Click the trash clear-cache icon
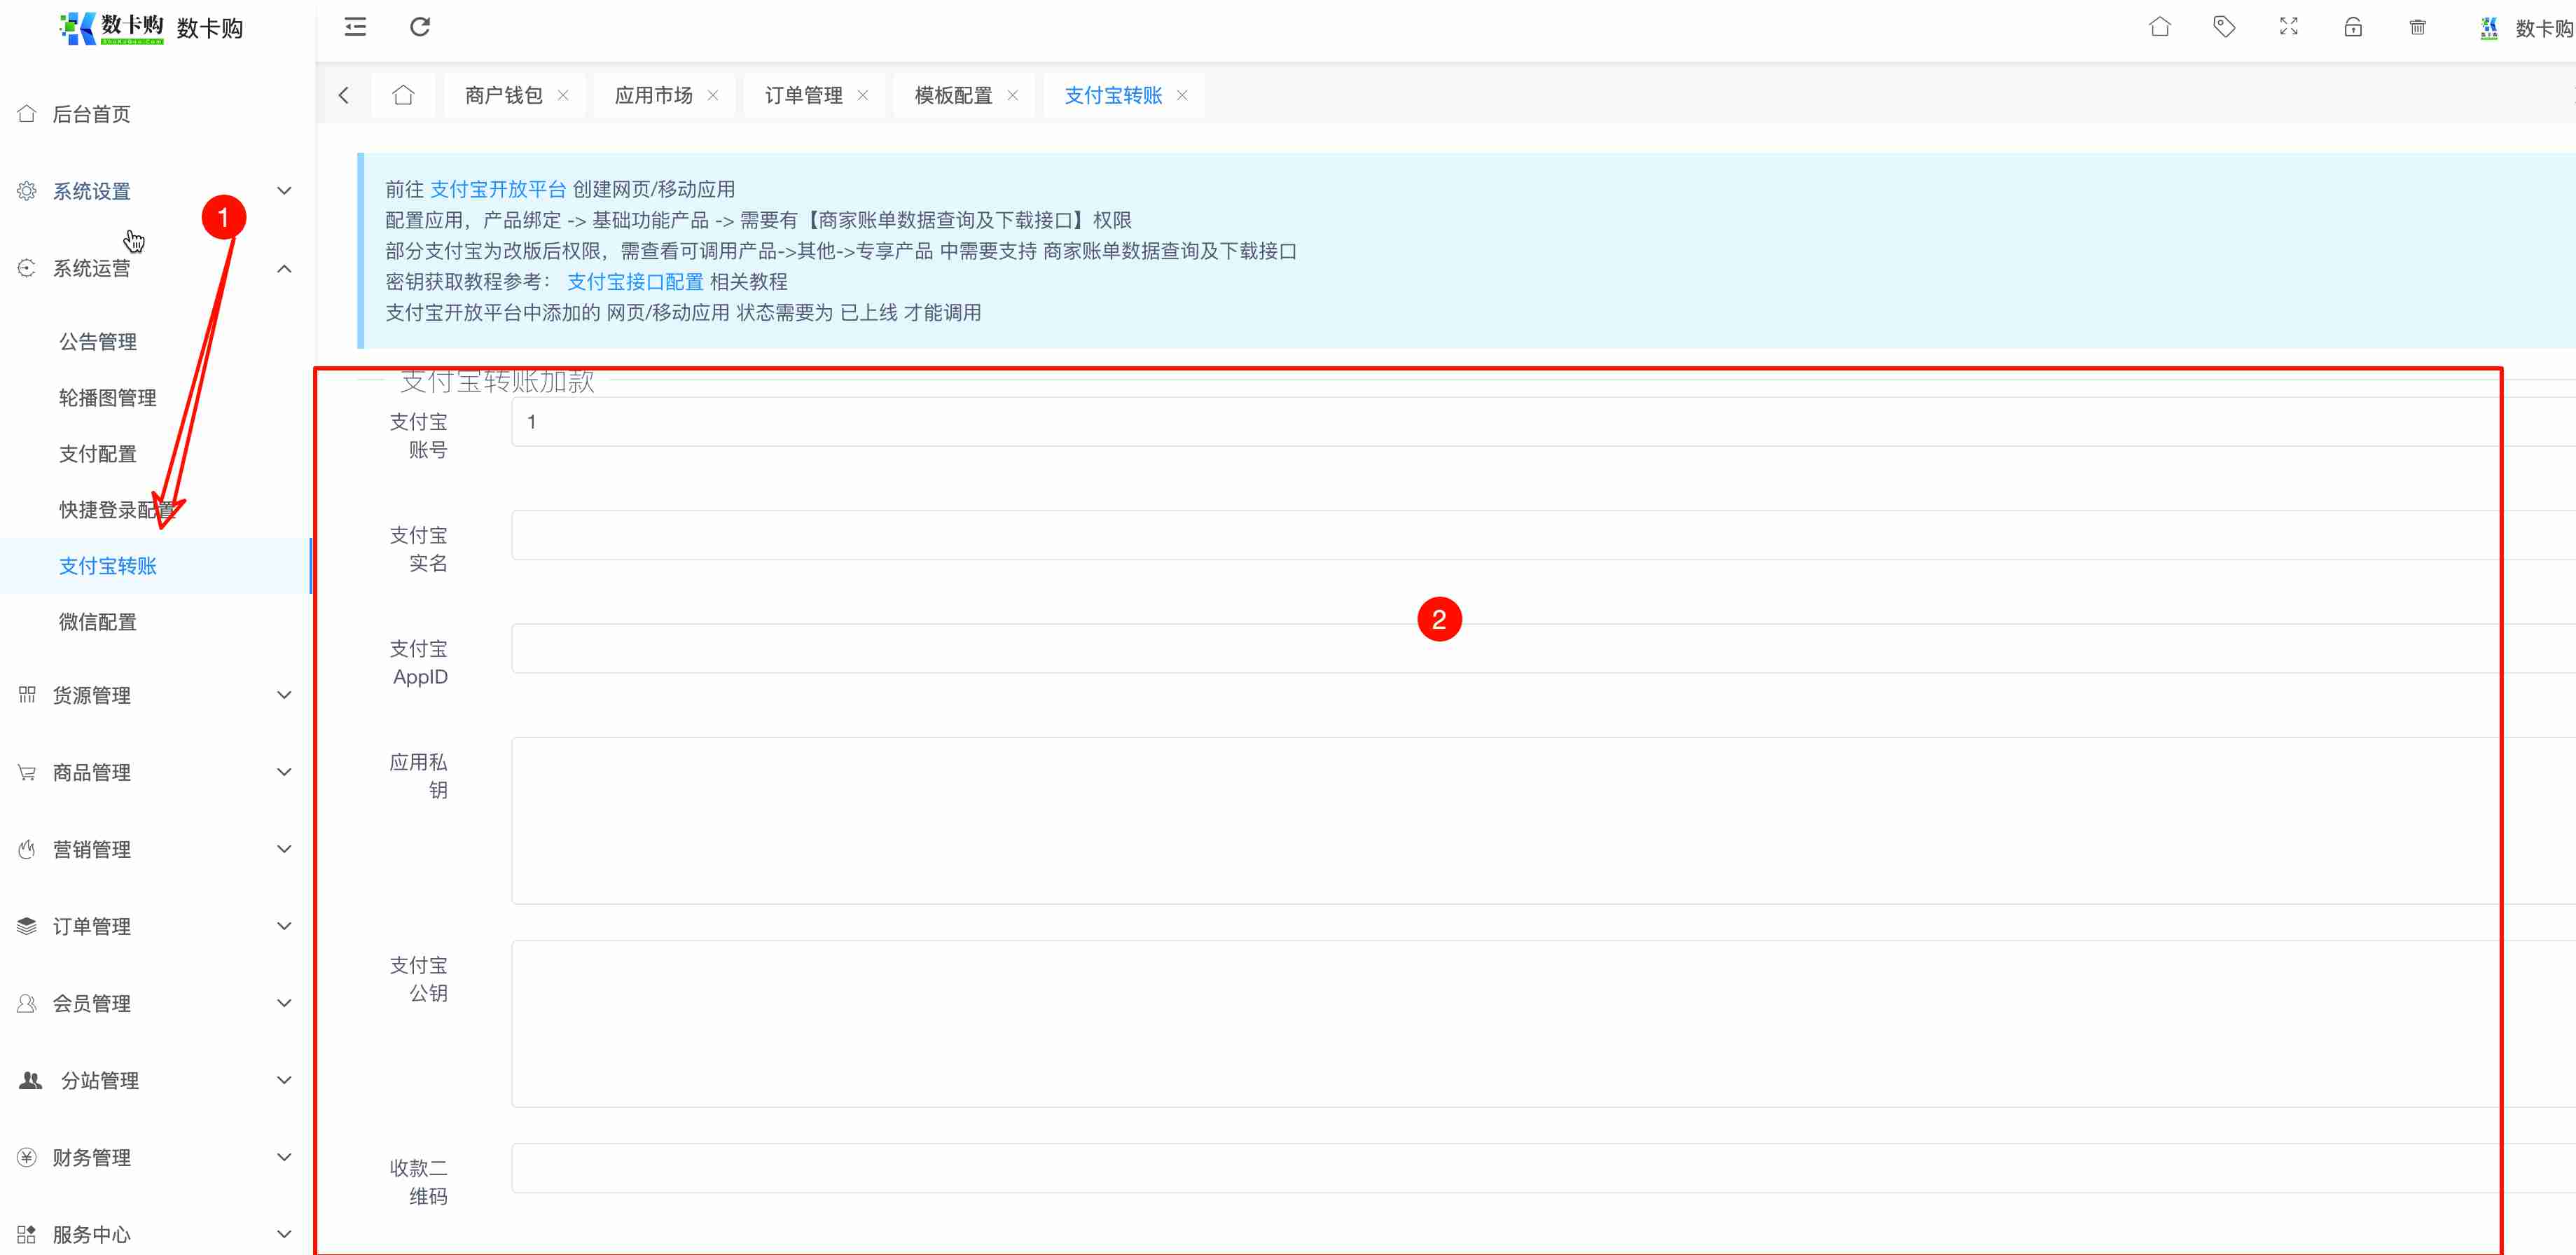 point(2417,27)
